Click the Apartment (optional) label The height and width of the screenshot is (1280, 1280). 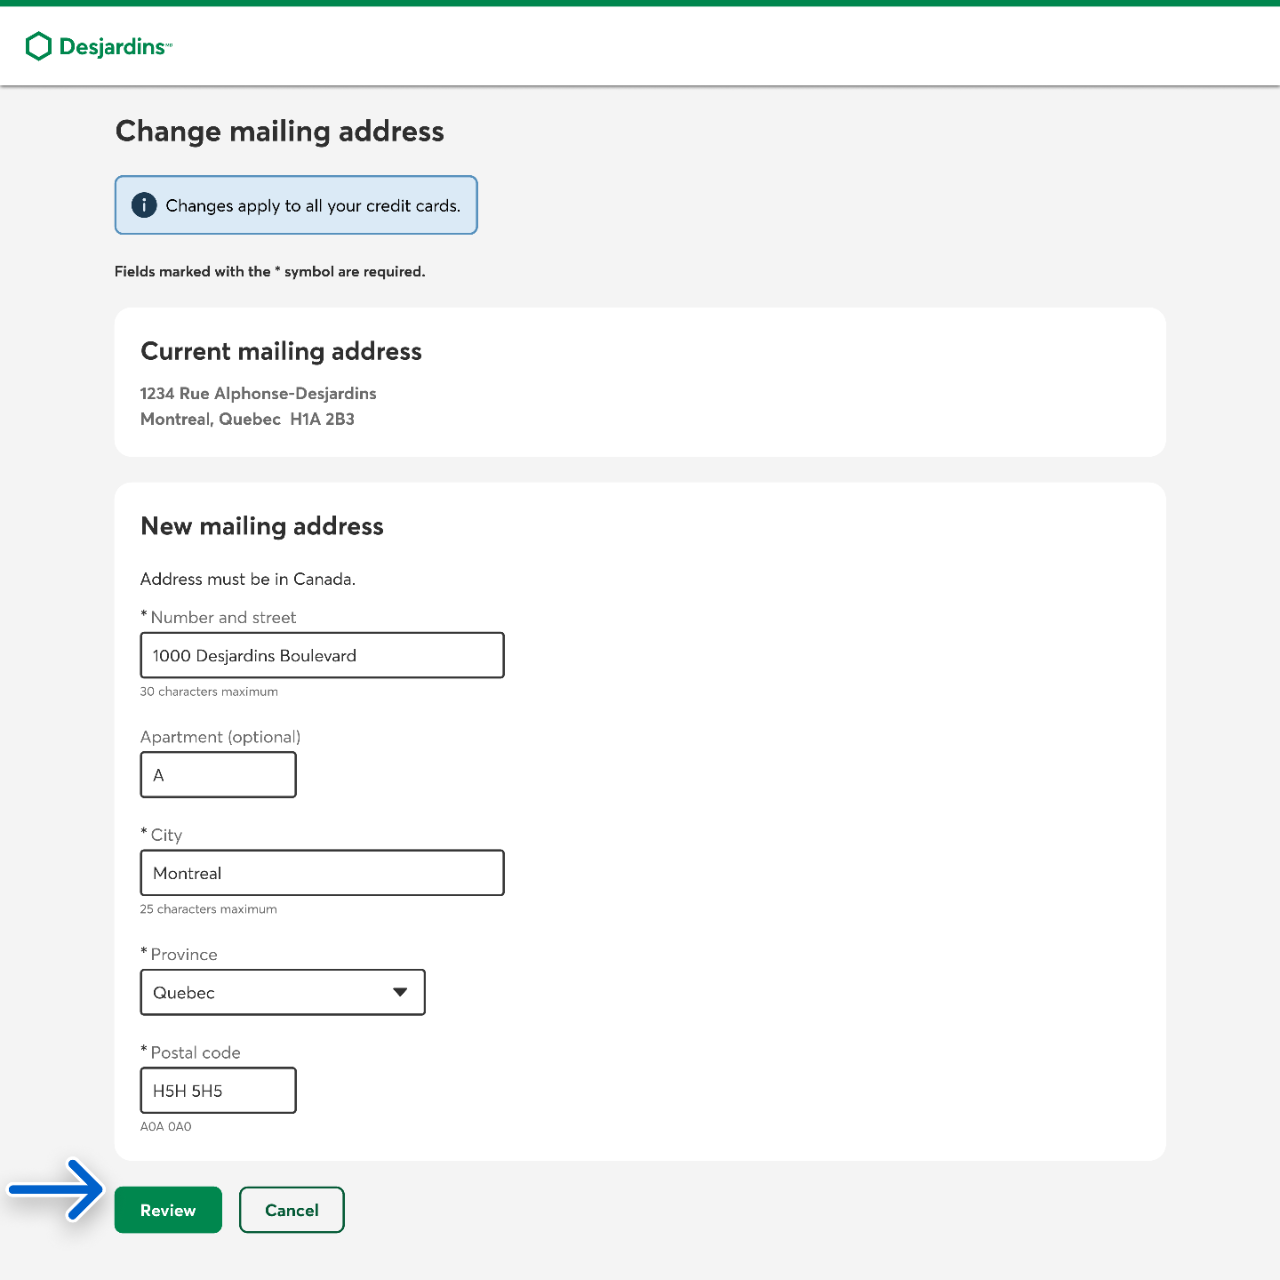220,737
